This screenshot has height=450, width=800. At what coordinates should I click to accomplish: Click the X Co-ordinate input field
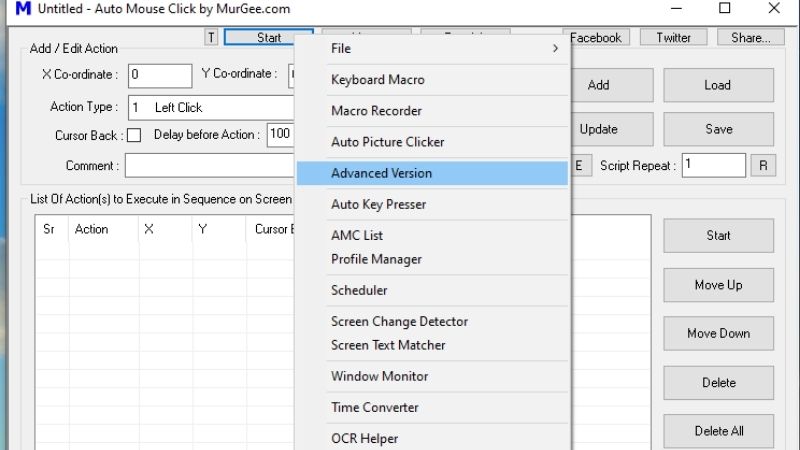click(x=160, y=76)
